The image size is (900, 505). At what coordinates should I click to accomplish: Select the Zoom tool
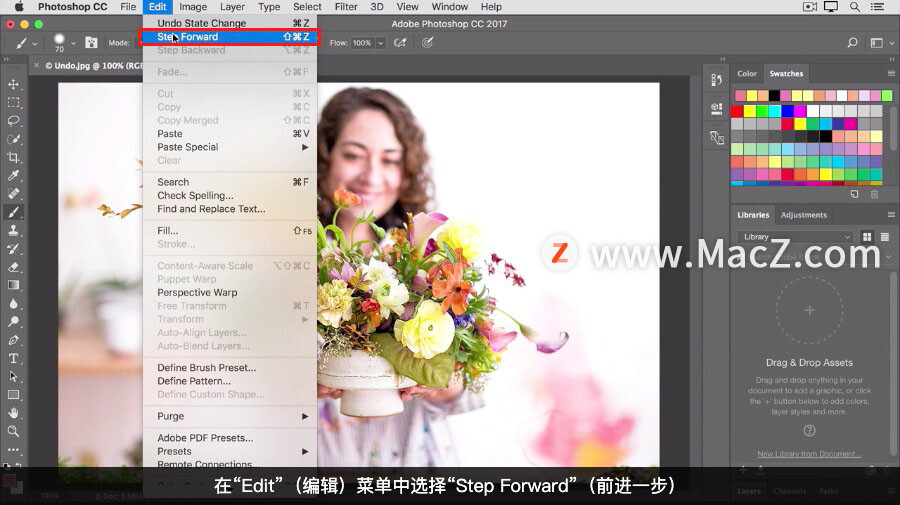click(13, 431)
